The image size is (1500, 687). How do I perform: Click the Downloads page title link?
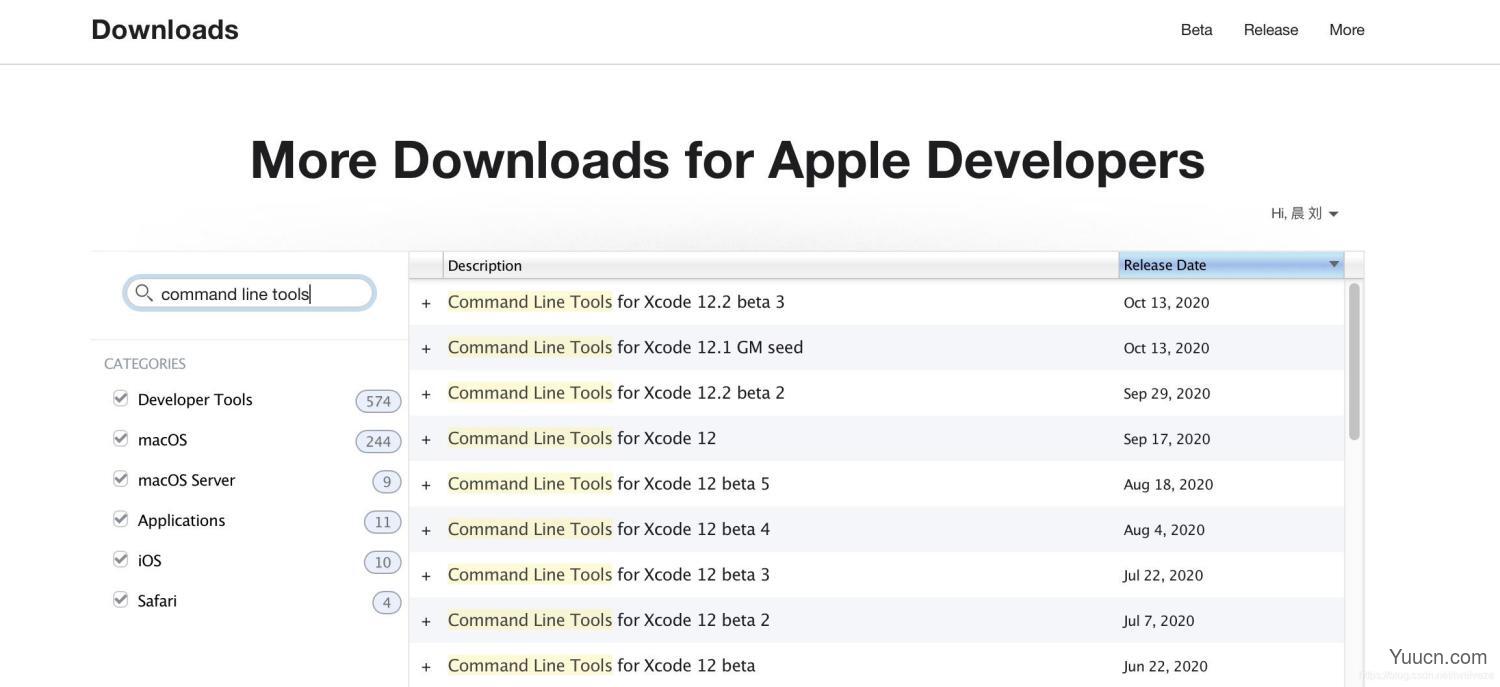click(x=165, y=30)
